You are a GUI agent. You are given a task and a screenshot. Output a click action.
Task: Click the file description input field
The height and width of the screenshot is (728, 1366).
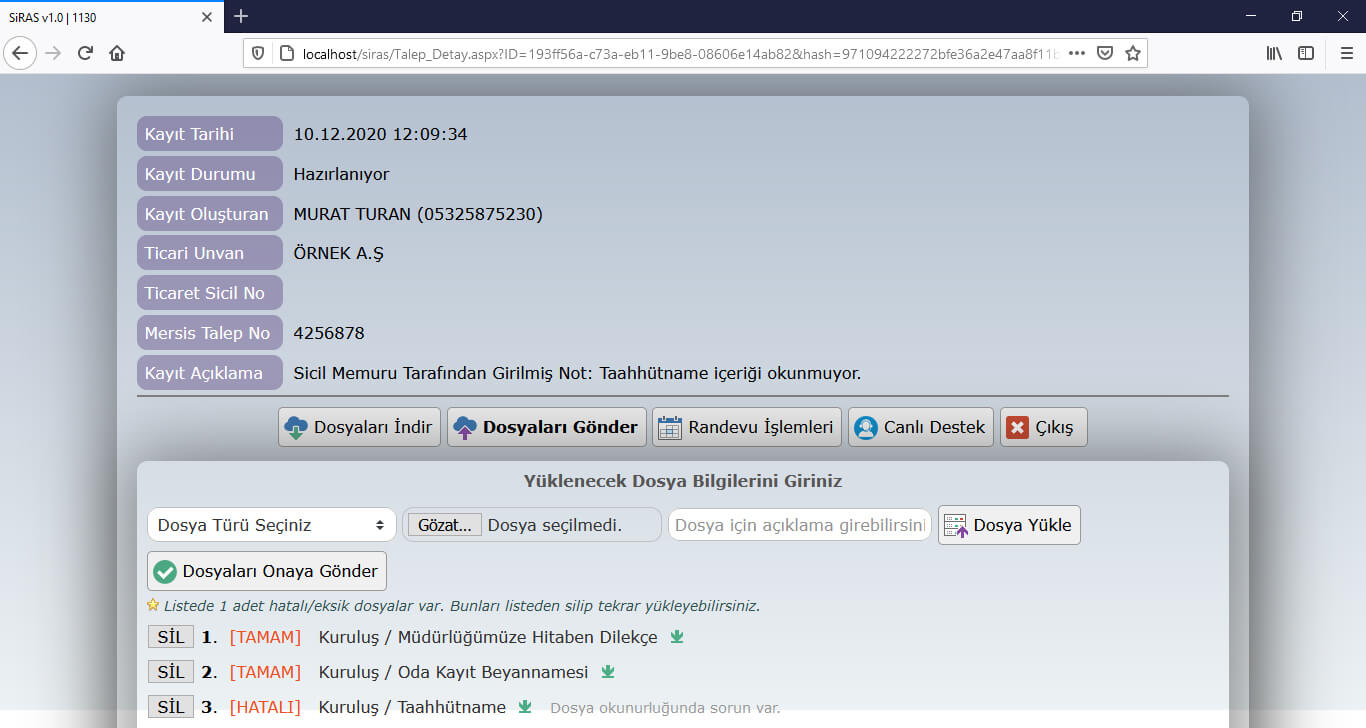[799, 525]
